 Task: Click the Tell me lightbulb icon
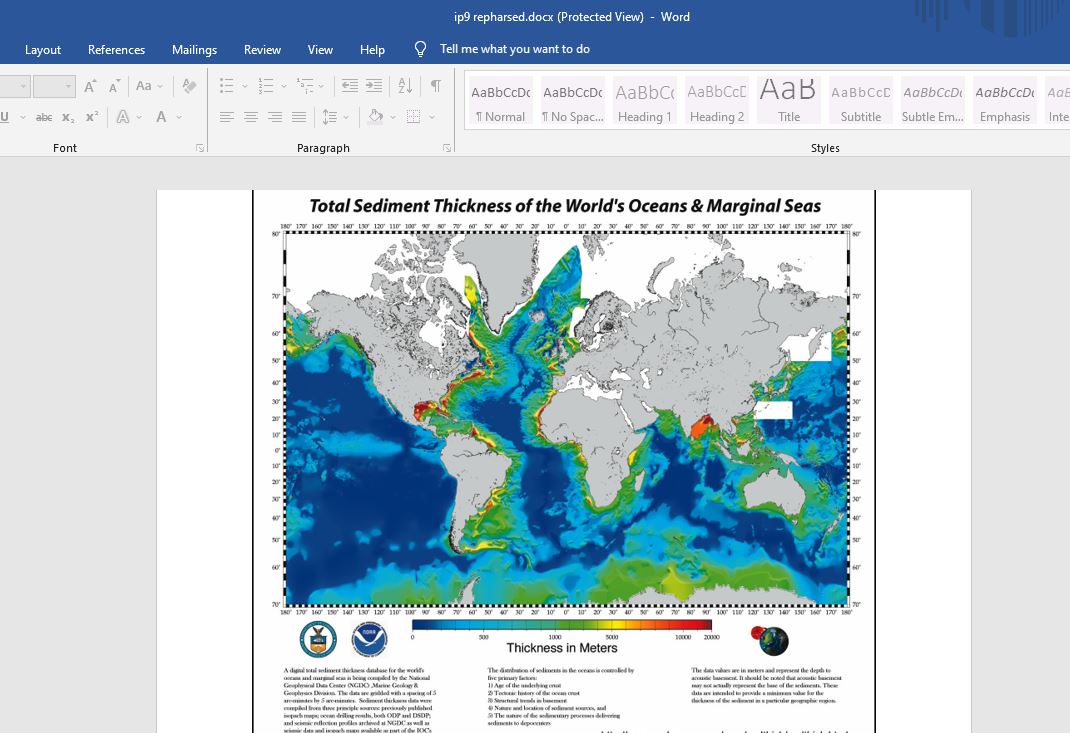coord(420,49)
